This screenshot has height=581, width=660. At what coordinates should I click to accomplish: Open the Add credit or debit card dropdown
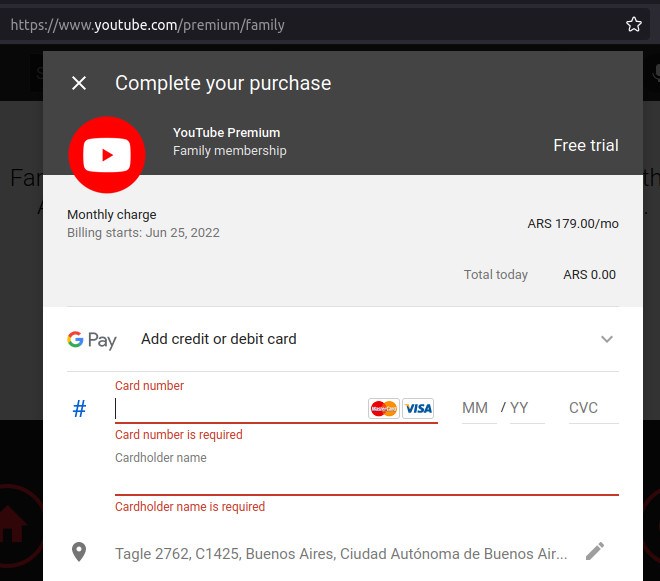tap(219, 339)
